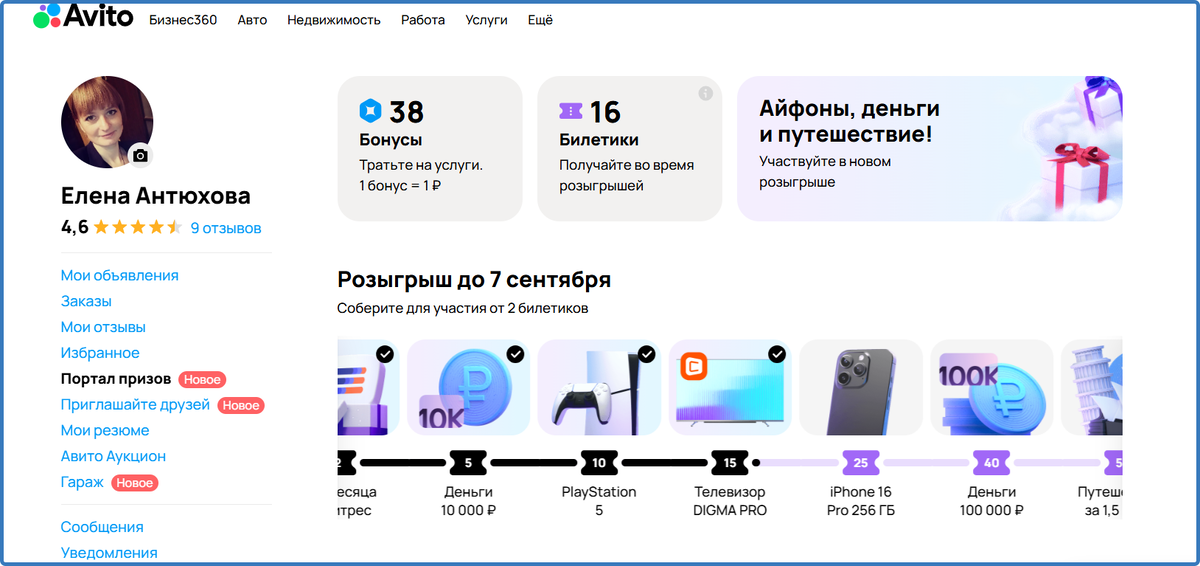Expand the Ещё menu in navigation

(540, 20)
